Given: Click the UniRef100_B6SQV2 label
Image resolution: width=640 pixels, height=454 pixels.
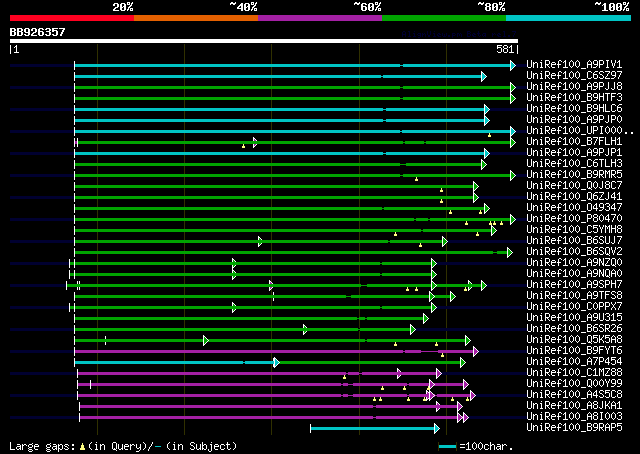Looking at the screenshot, I should [574, 252].
